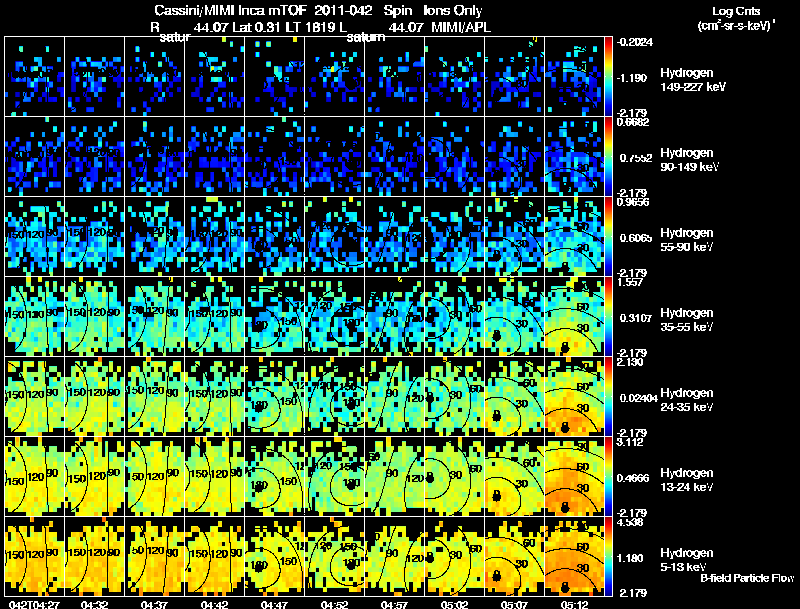Select the 'Hydrogen 35-55 keV' row label

(687, 320)
